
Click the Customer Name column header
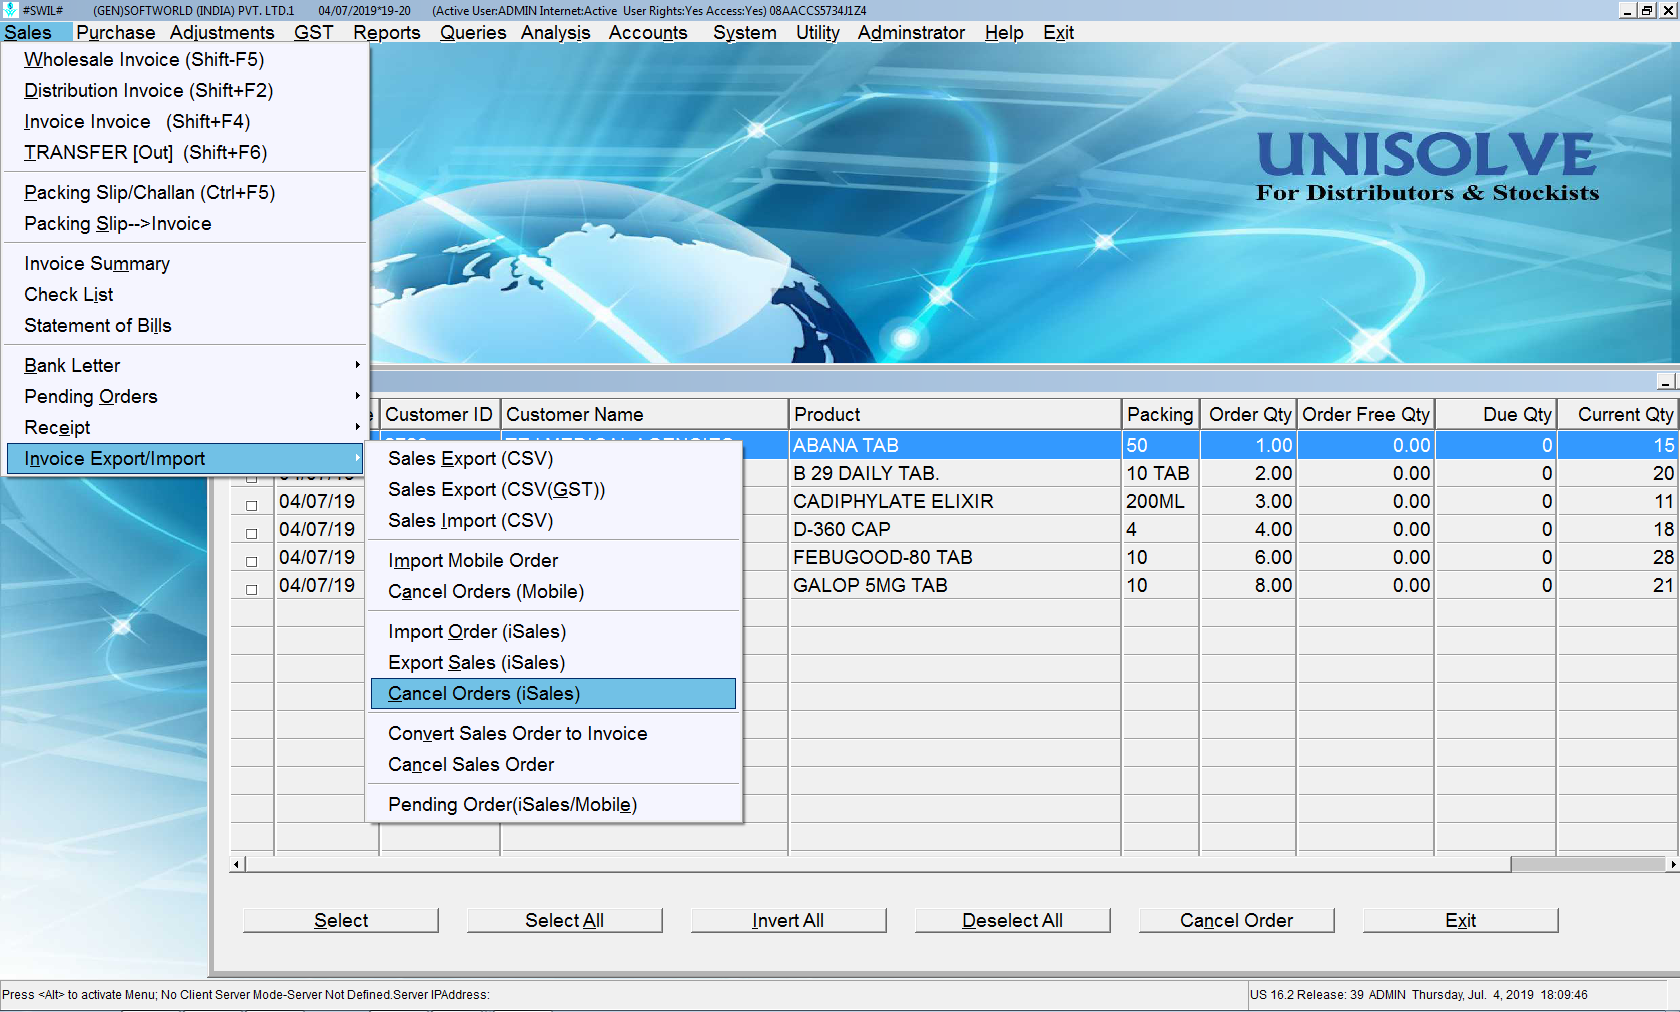[644, 414]
